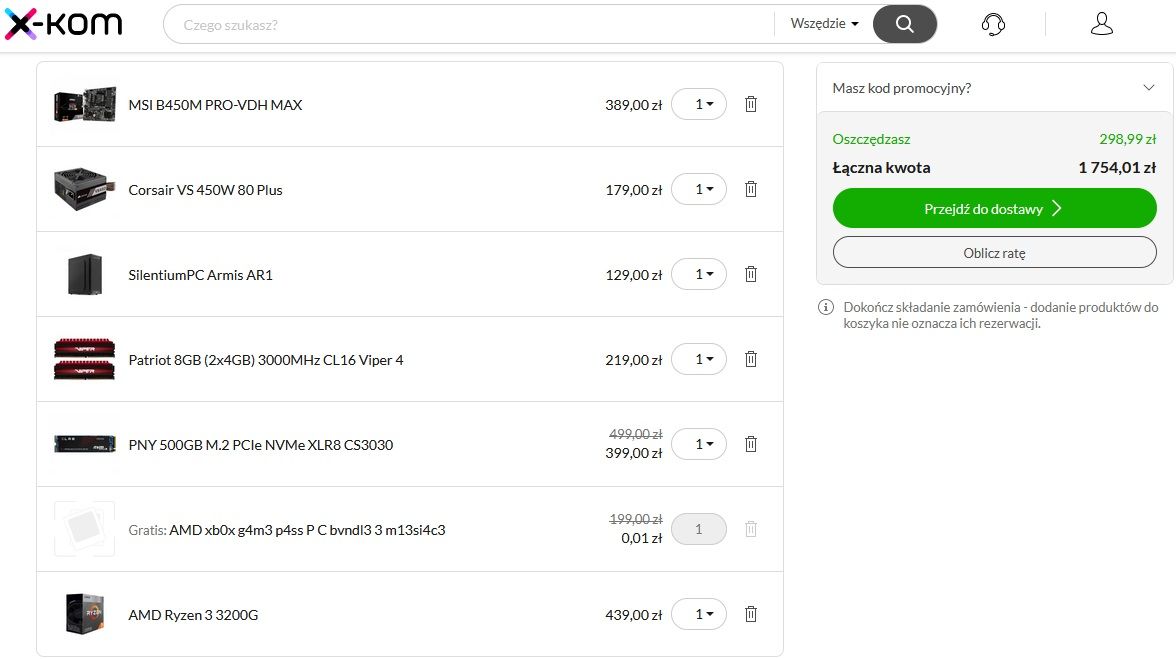Change quantity of Patriot 8GB Viper 4

coord(699,359)
